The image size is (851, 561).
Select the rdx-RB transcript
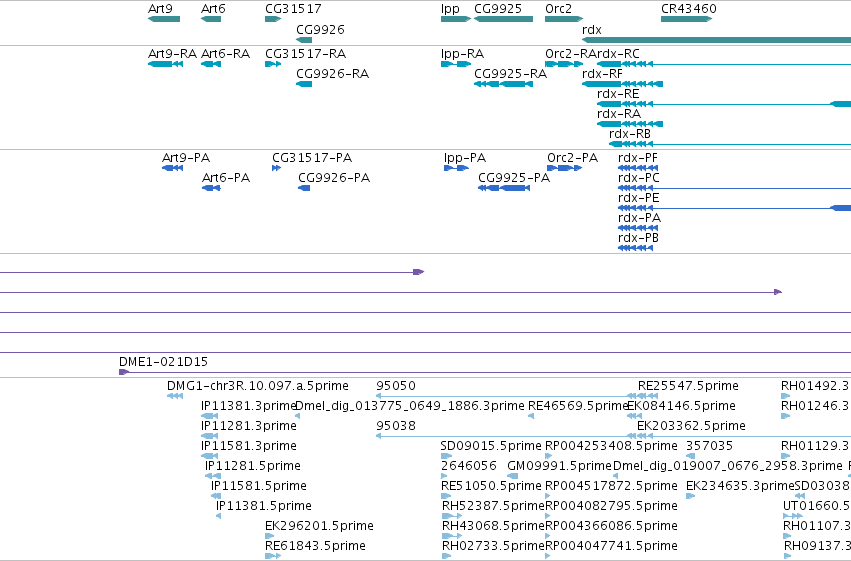(x=730, y=144)
